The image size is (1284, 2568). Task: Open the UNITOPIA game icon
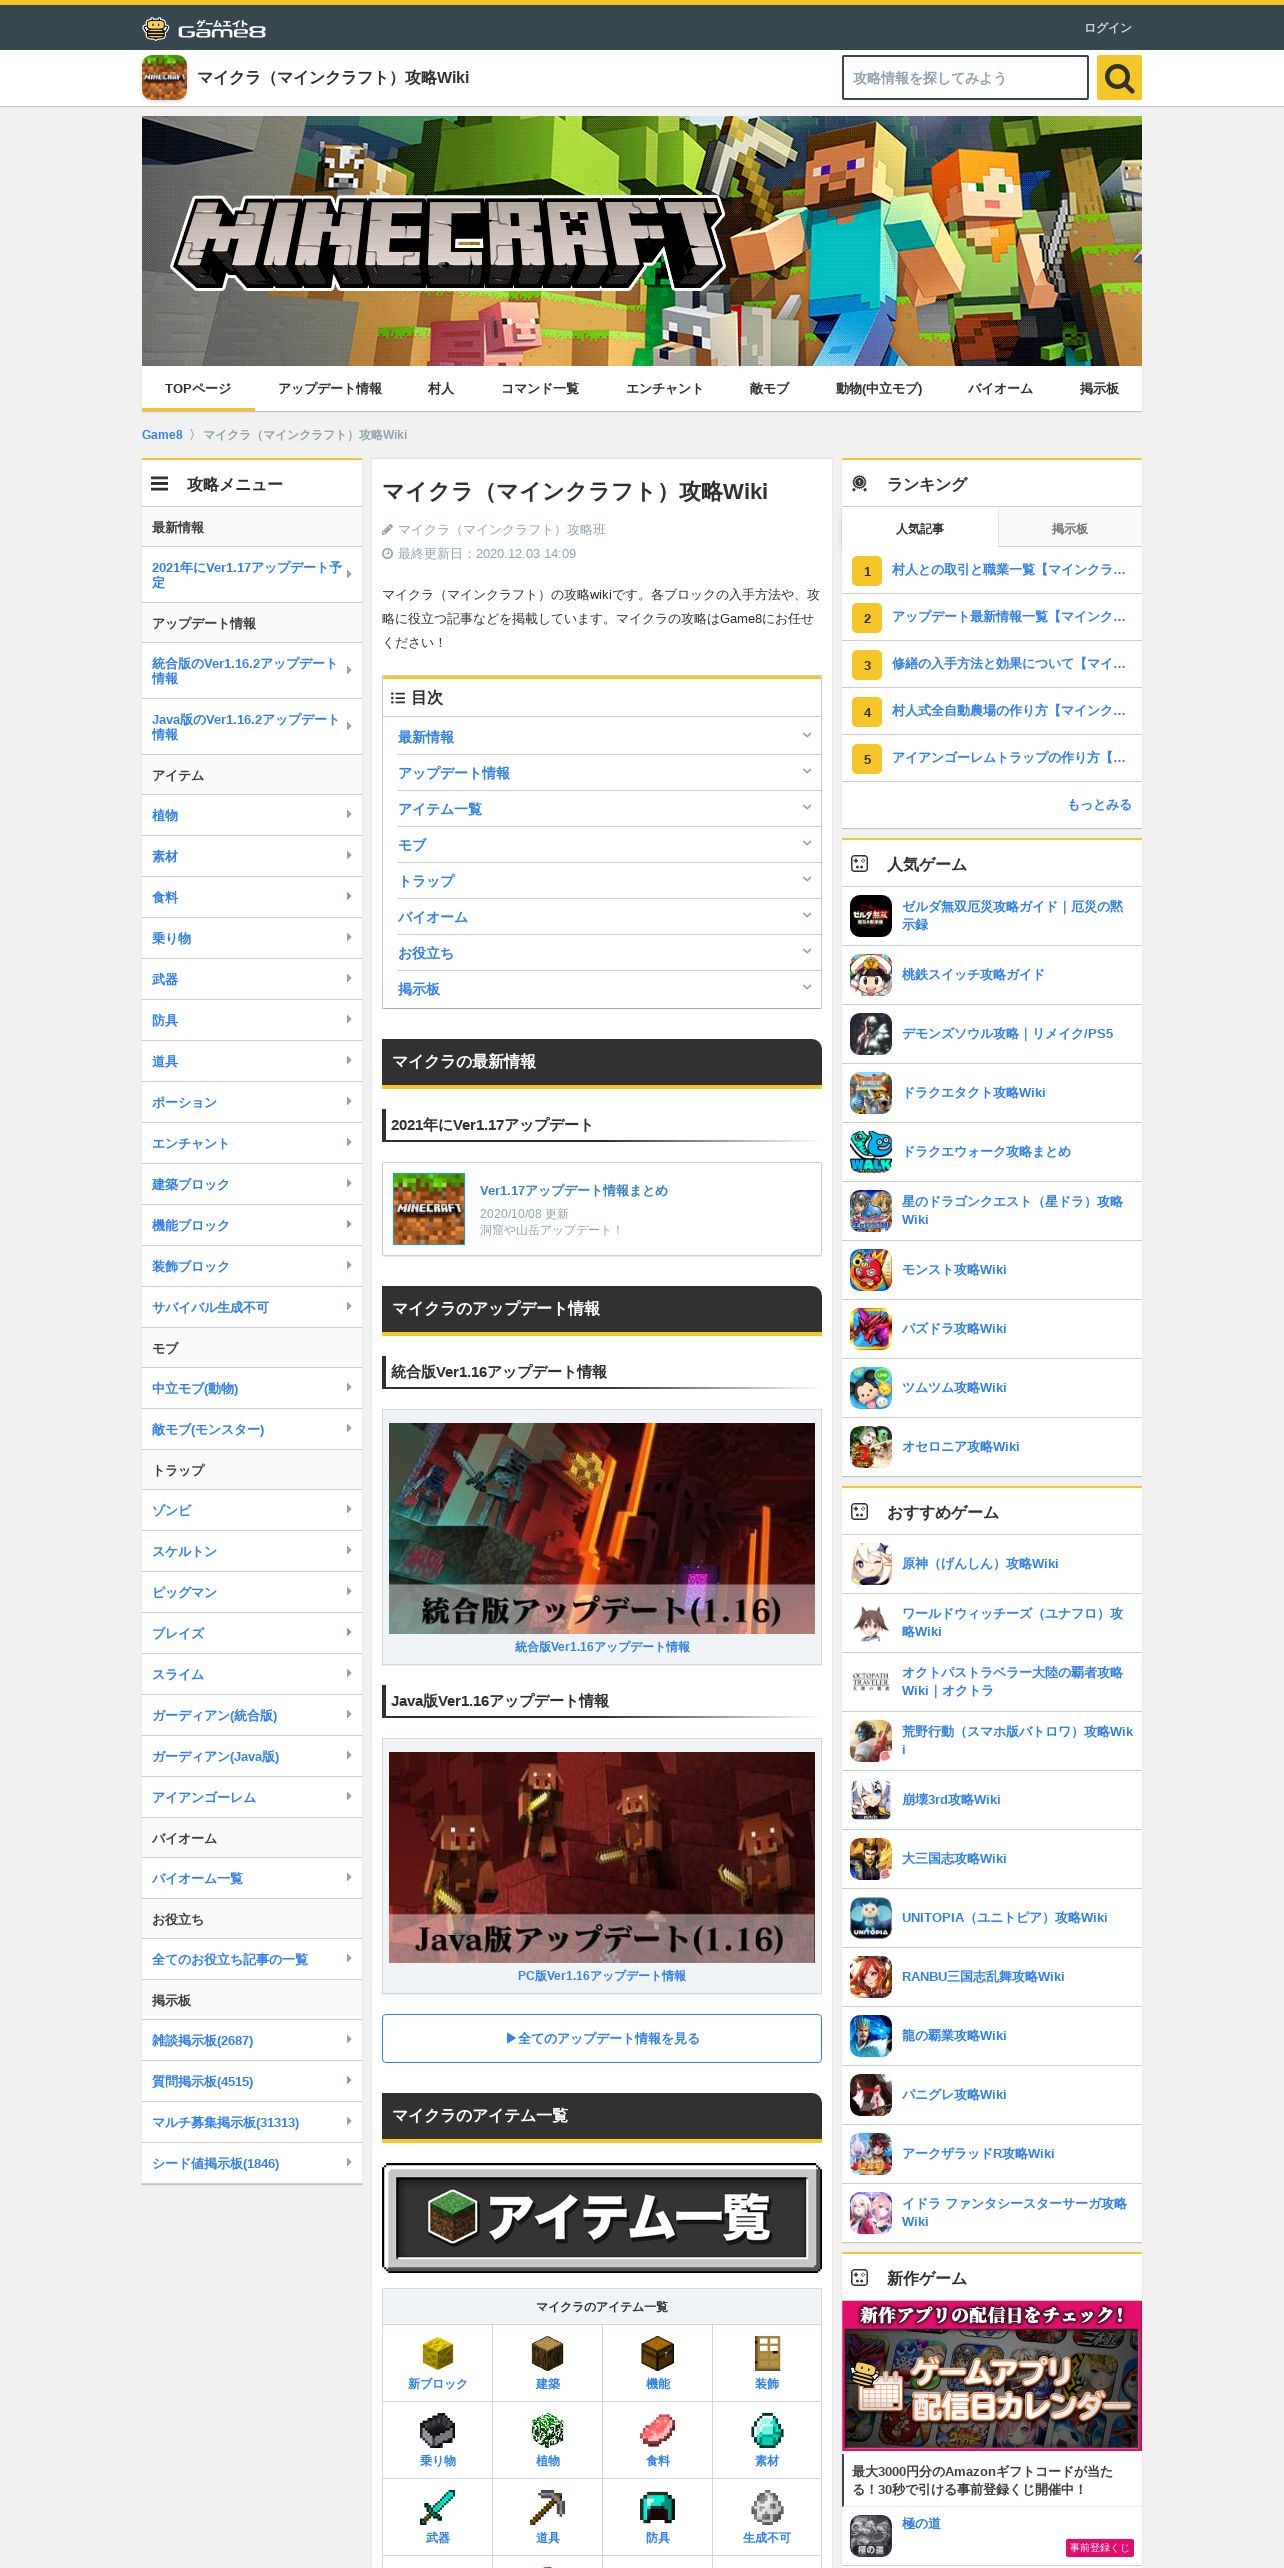(871, 1918)
